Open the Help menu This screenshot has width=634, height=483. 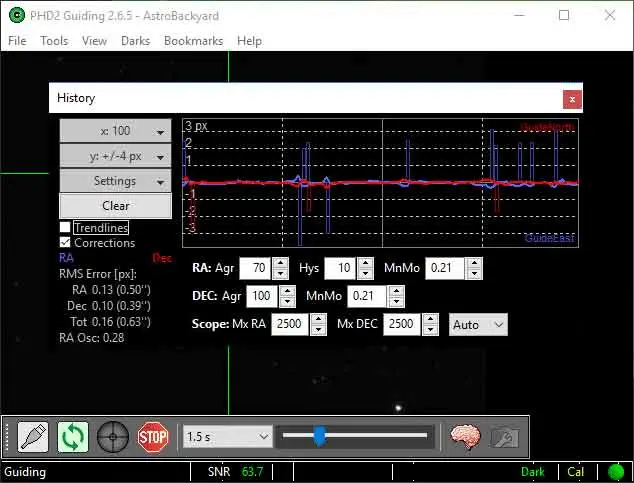[x=249, y=41]
